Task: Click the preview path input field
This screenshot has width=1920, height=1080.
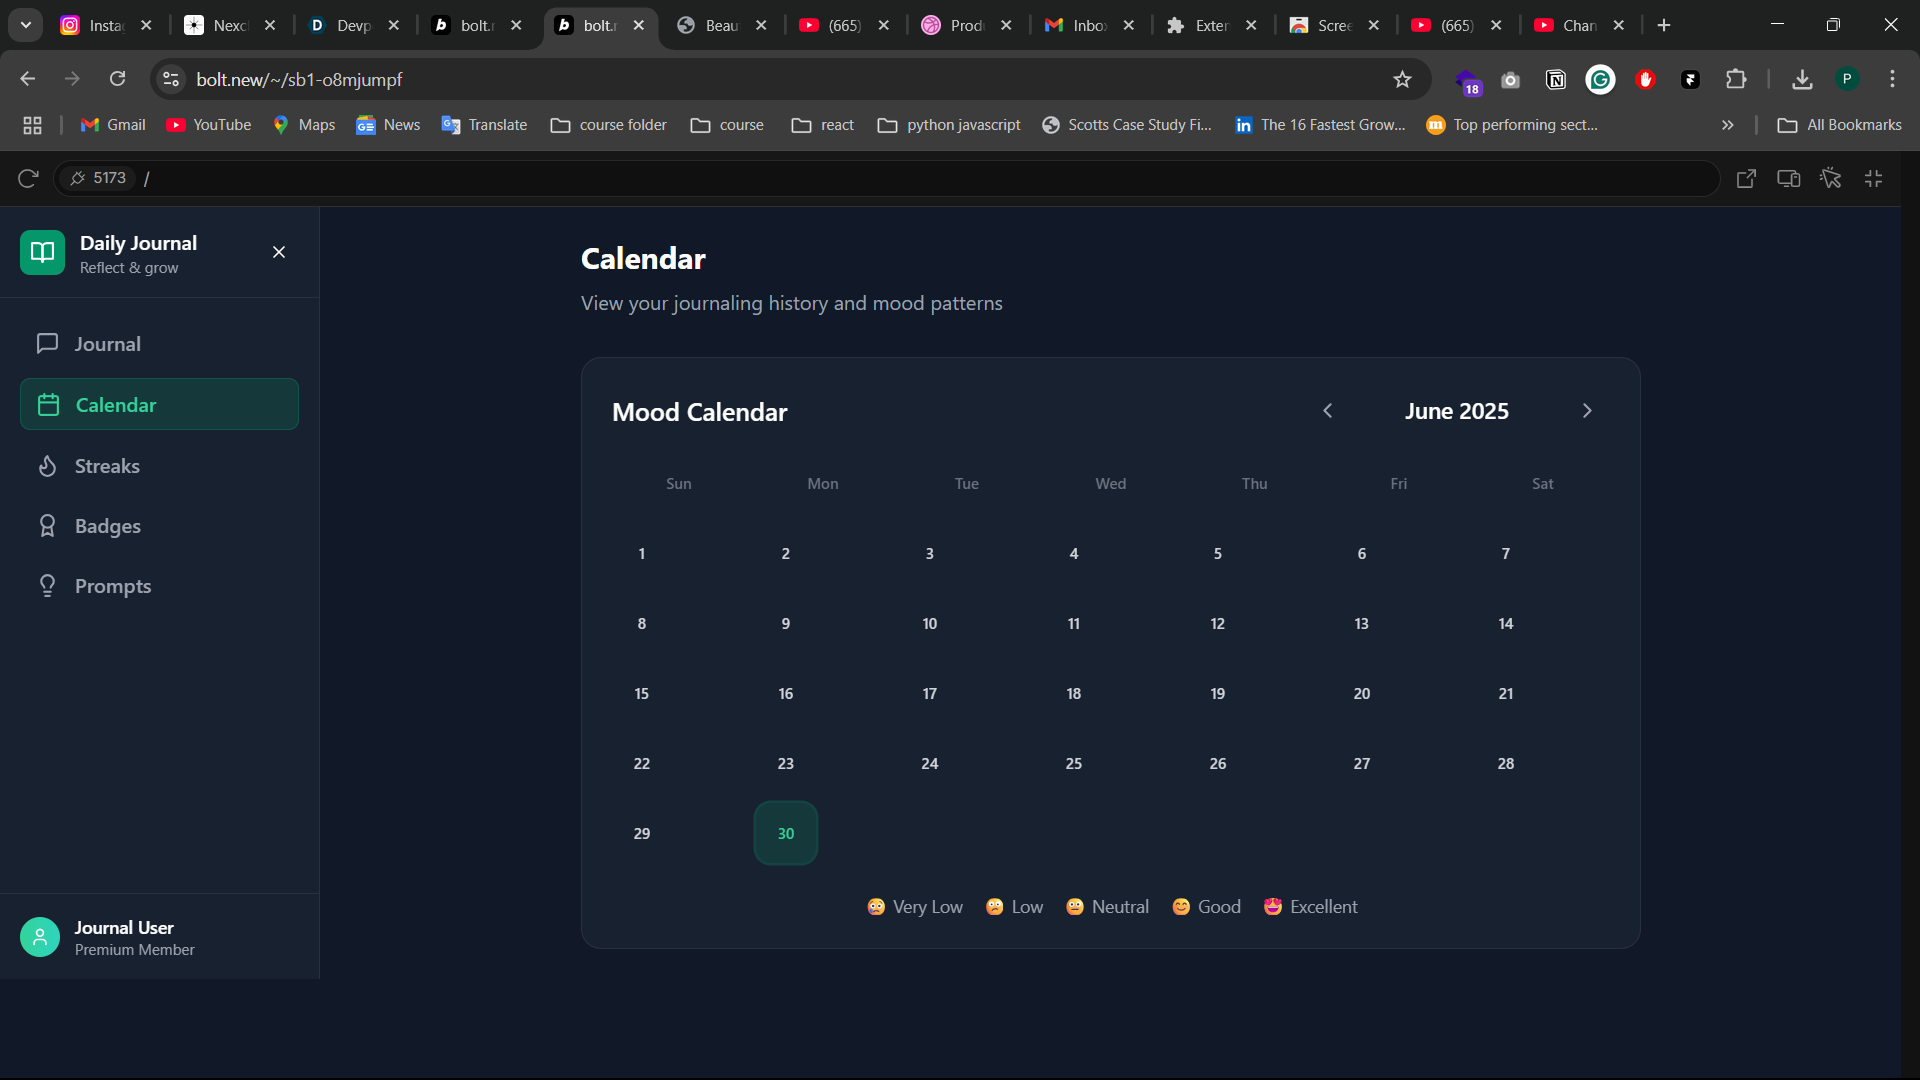Action: click(x=900, y=178)
